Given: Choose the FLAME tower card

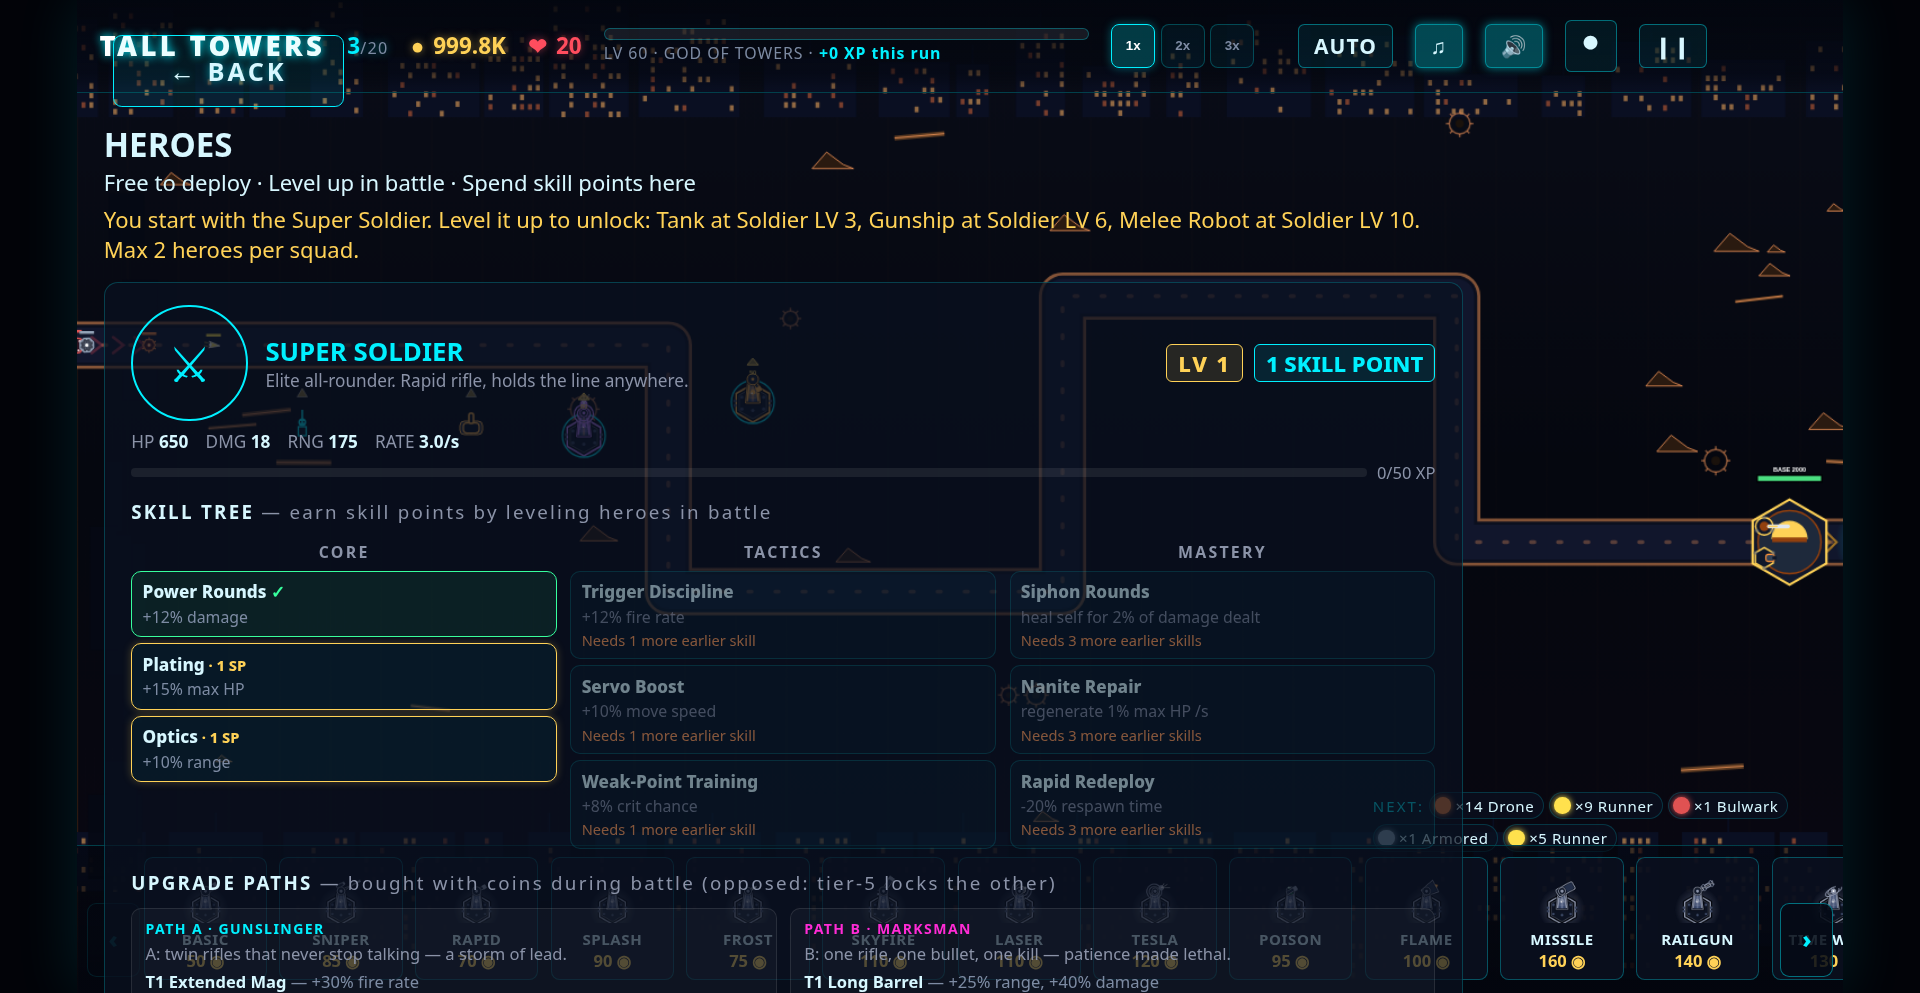Looking at the screenshot, I should (x=1426, y=918).
